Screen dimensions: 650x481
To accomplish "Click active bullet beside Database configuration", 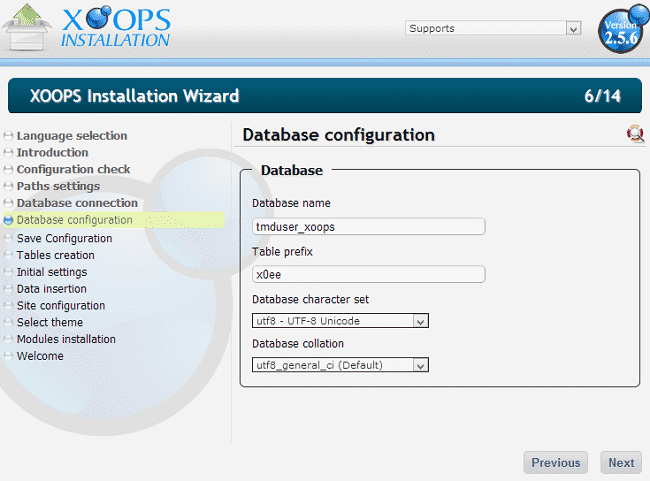I will [8, 220].
